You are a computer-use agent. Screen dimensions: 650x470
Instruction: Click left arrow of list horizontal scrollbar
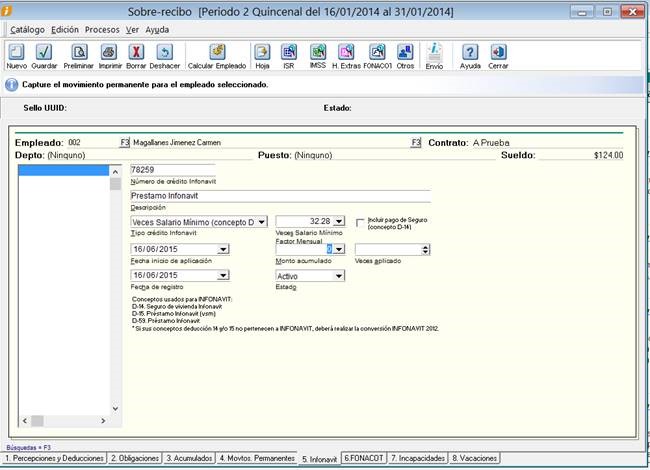[x=25, y=421]
